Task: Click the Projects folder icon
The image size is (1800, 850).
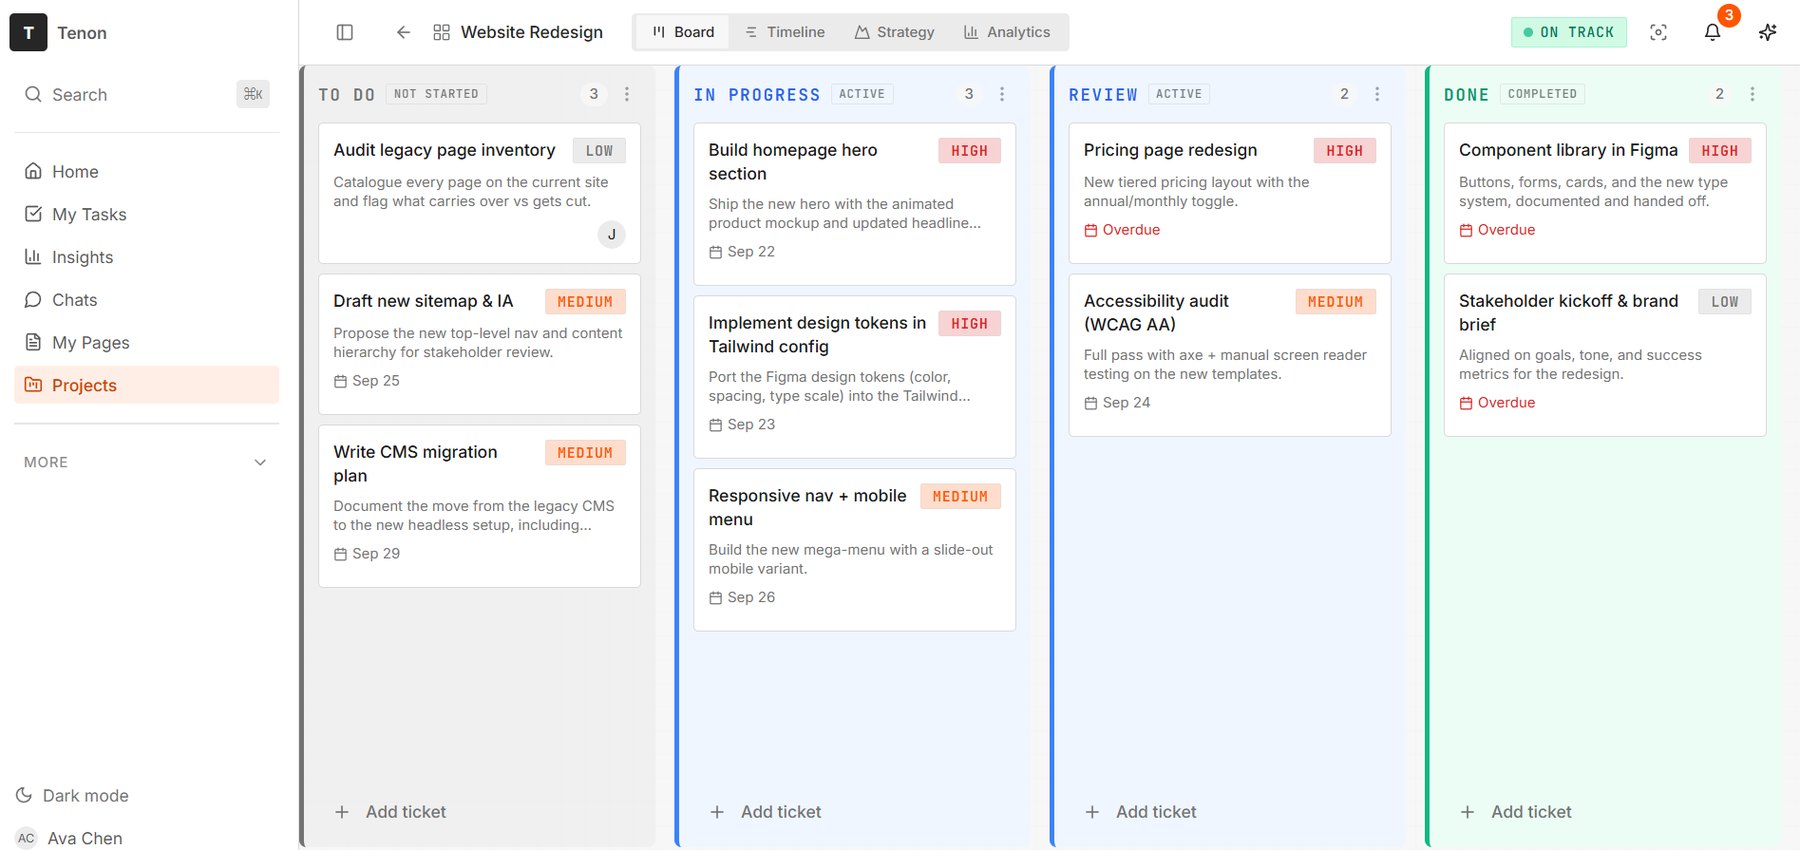Action: coord(33,385)
